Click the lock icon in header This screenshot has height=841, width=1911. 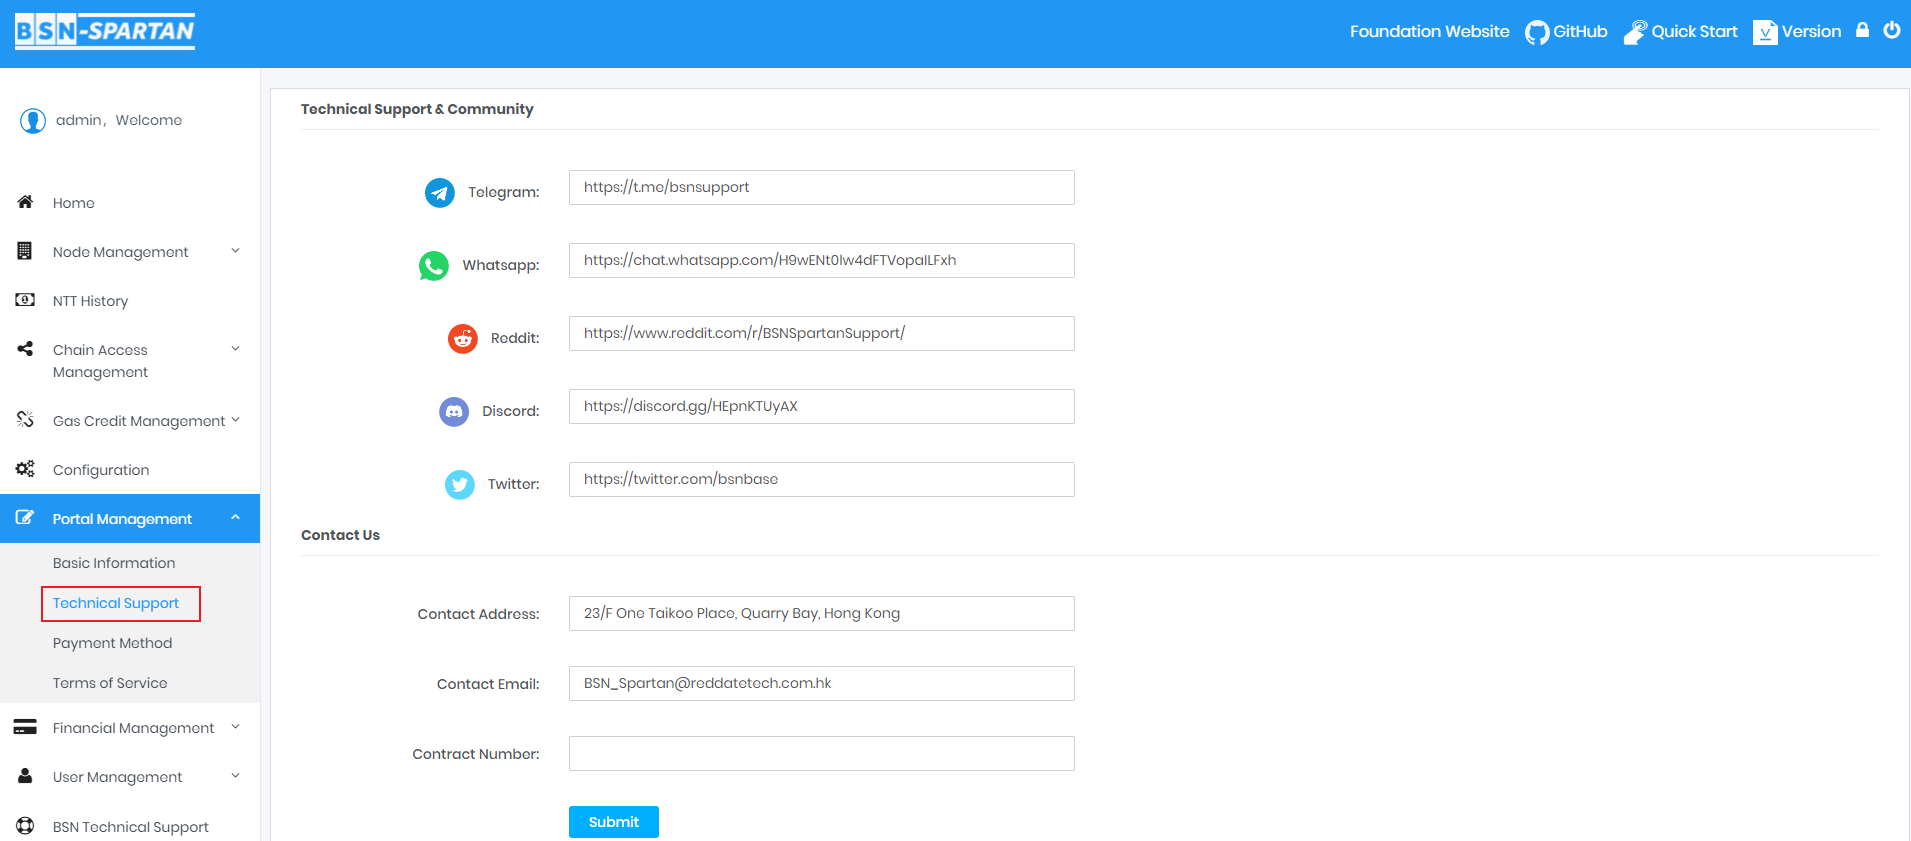(x=1862, y=30)
